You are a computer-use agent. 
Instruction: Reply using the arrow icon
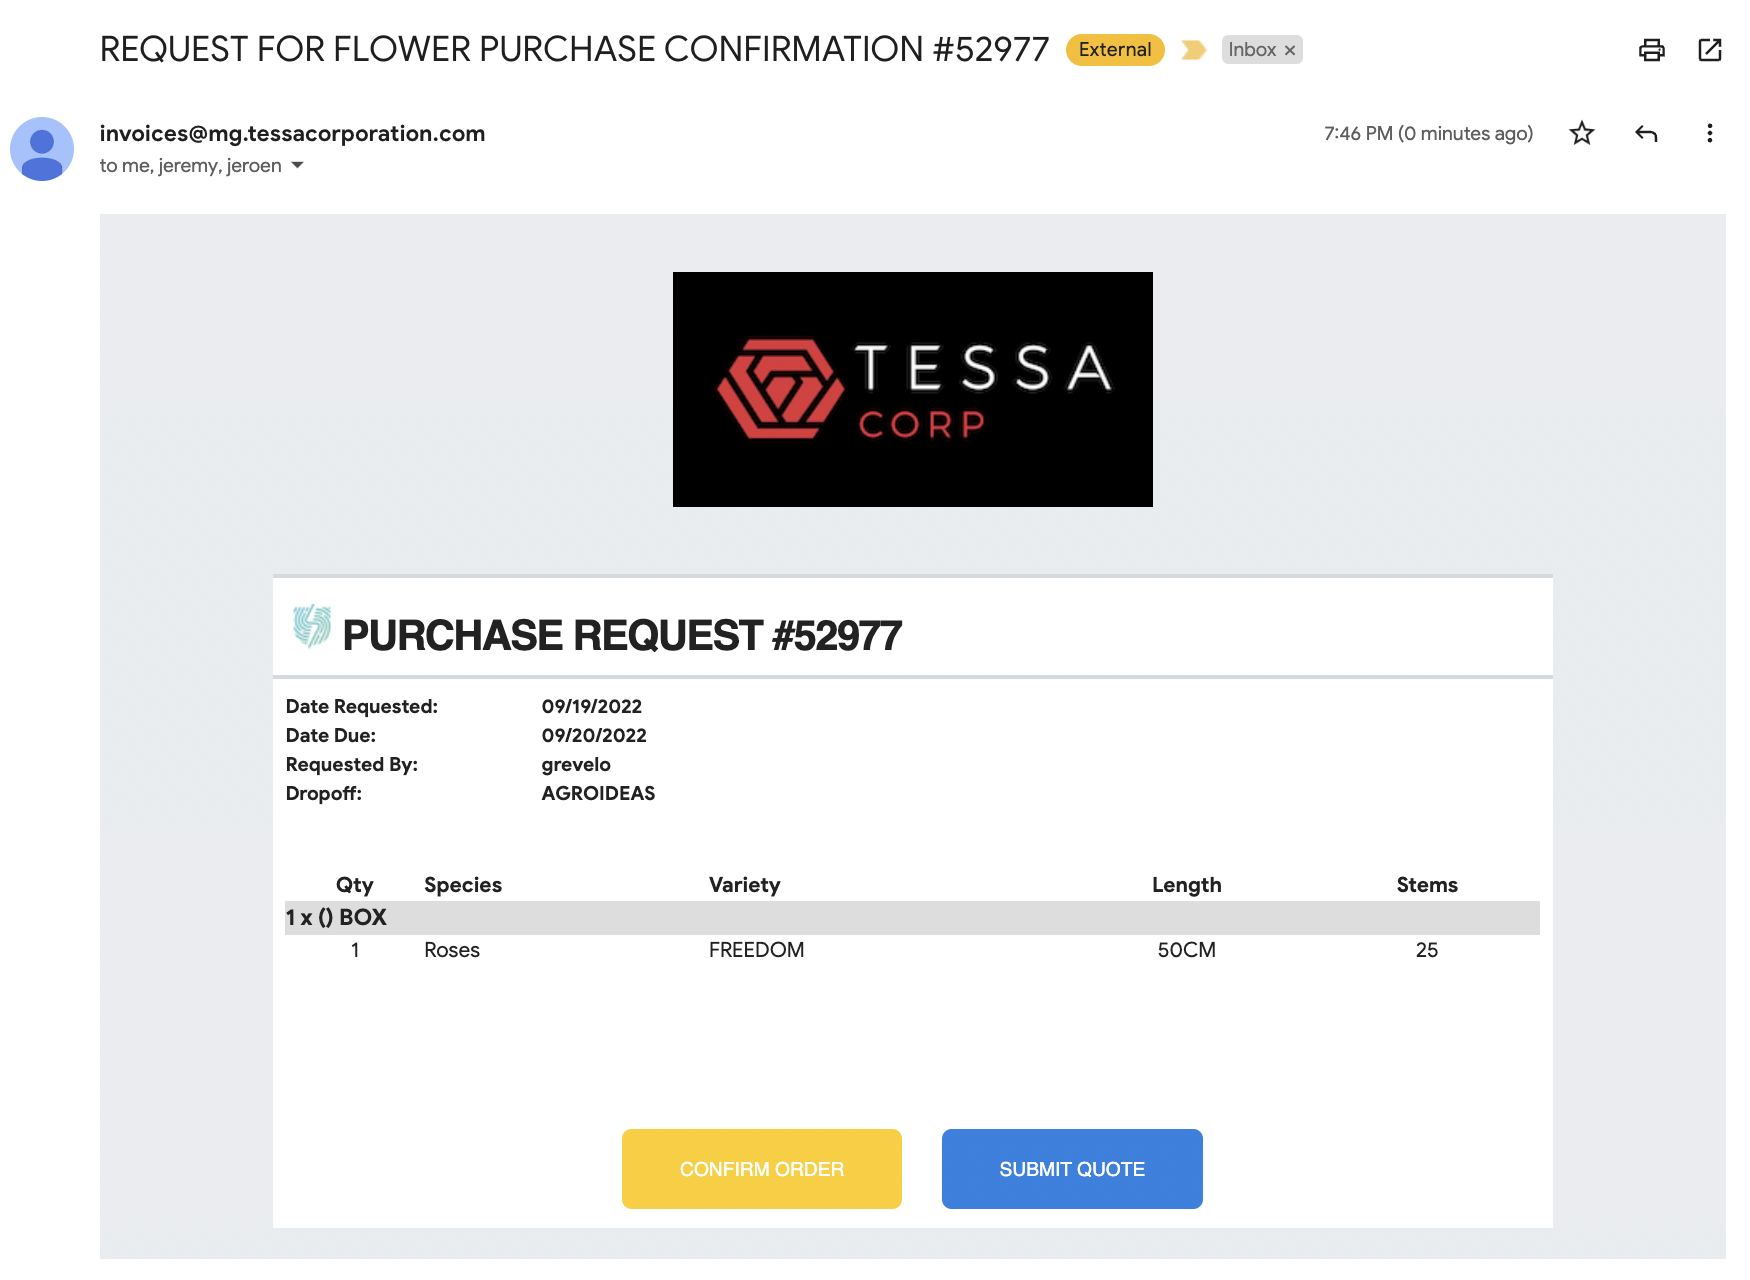point(1646,133)
